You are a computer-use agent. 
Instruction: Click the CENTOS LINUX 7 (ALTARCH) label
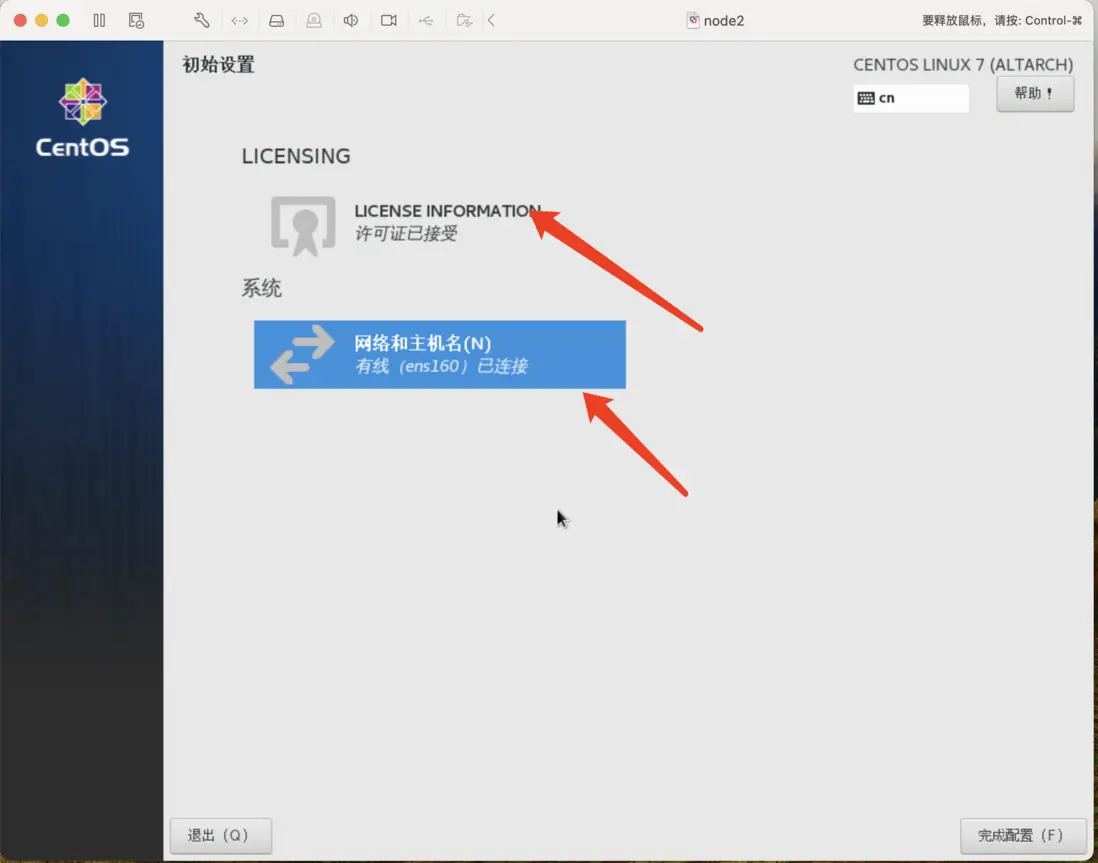pos(963,64)
